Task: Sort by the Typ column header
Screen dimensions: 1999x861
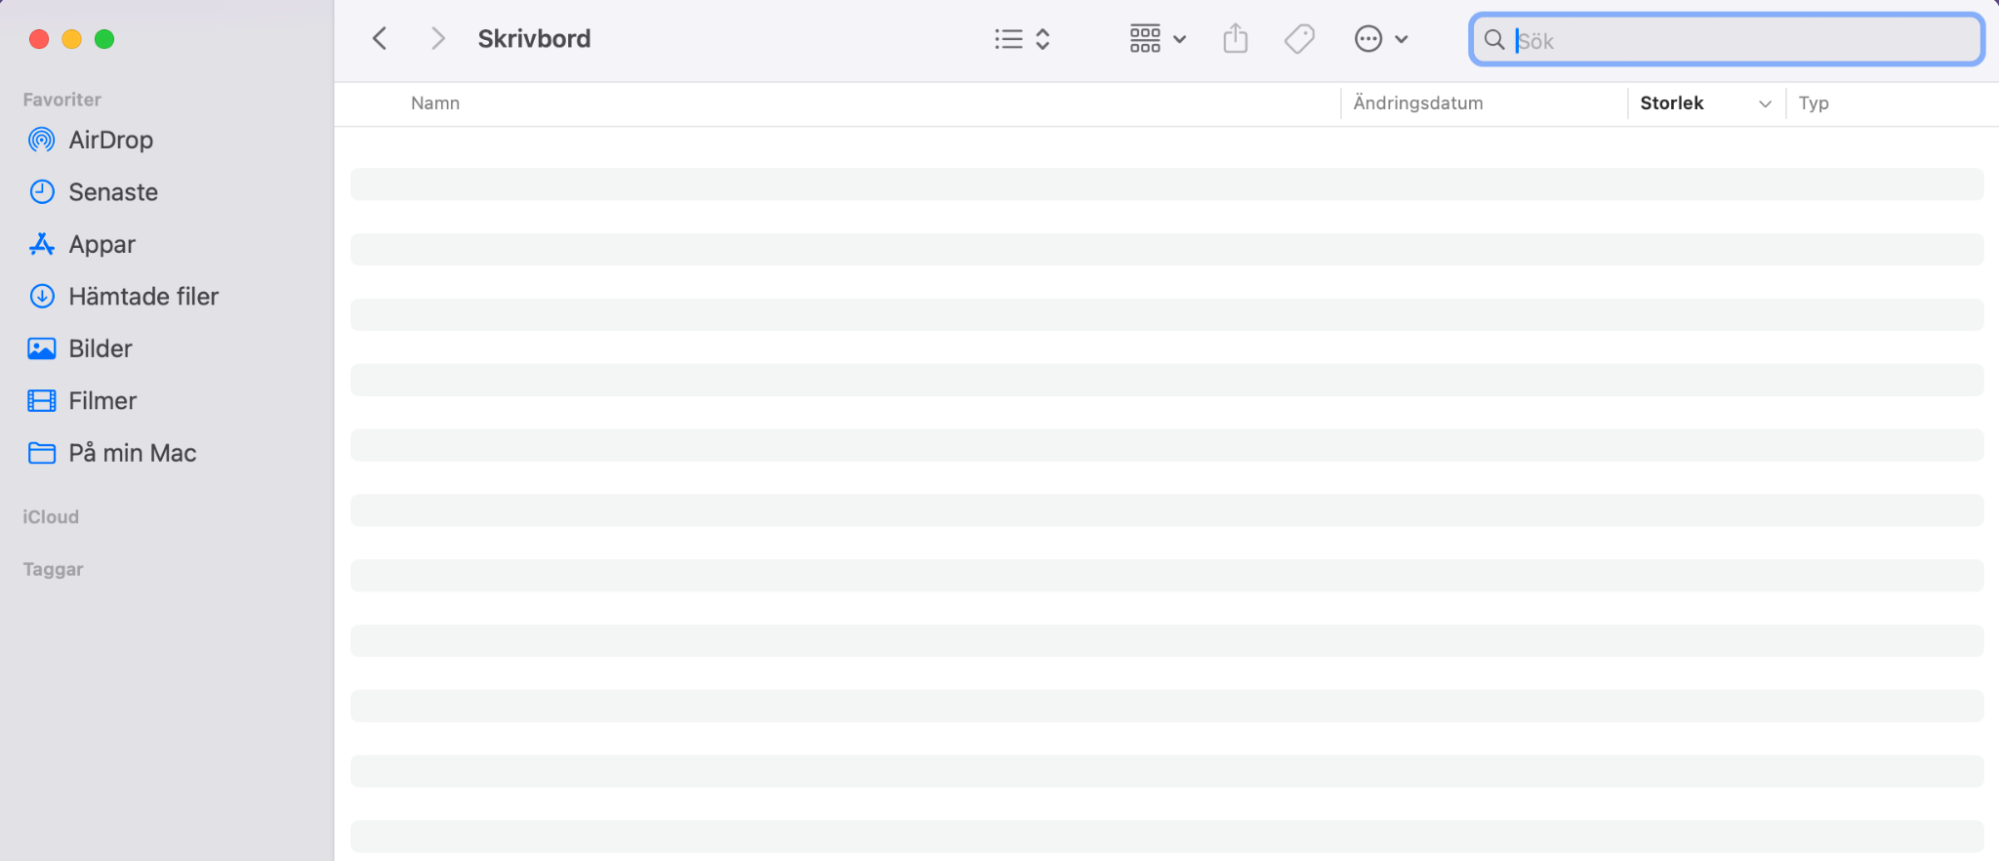Action: point(1813,103)
